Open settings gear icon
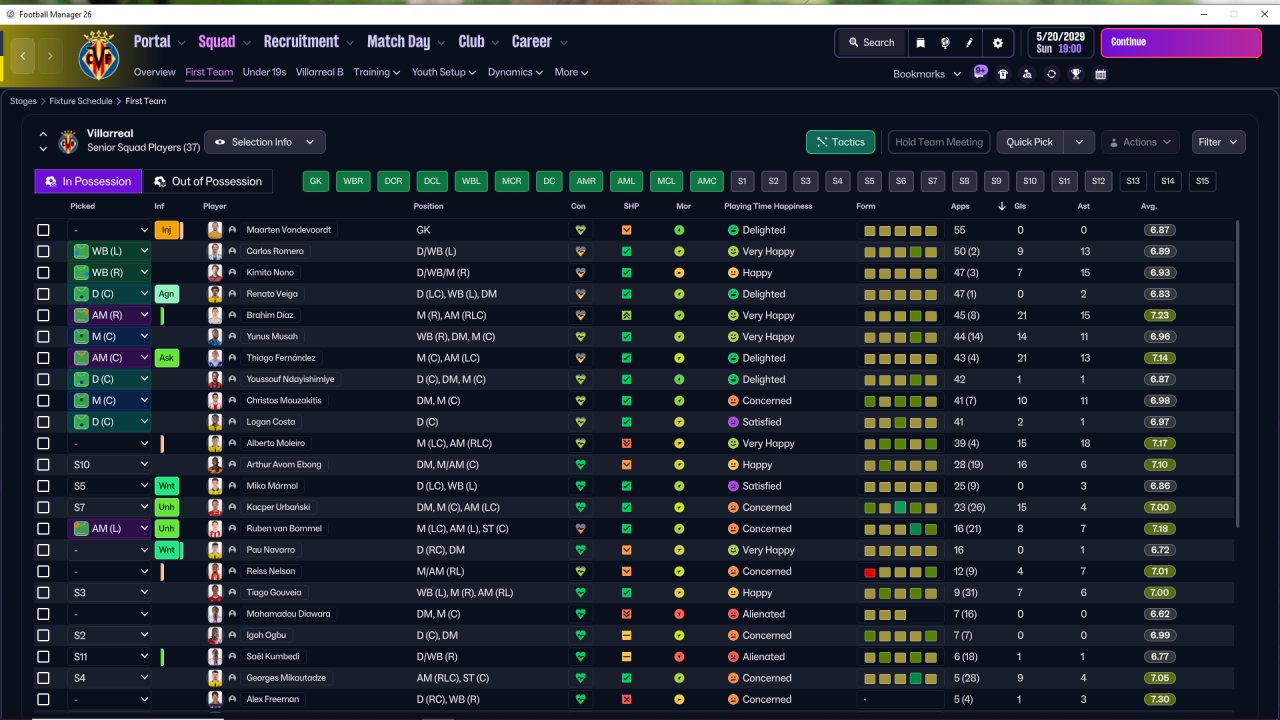 click(997, 43)
